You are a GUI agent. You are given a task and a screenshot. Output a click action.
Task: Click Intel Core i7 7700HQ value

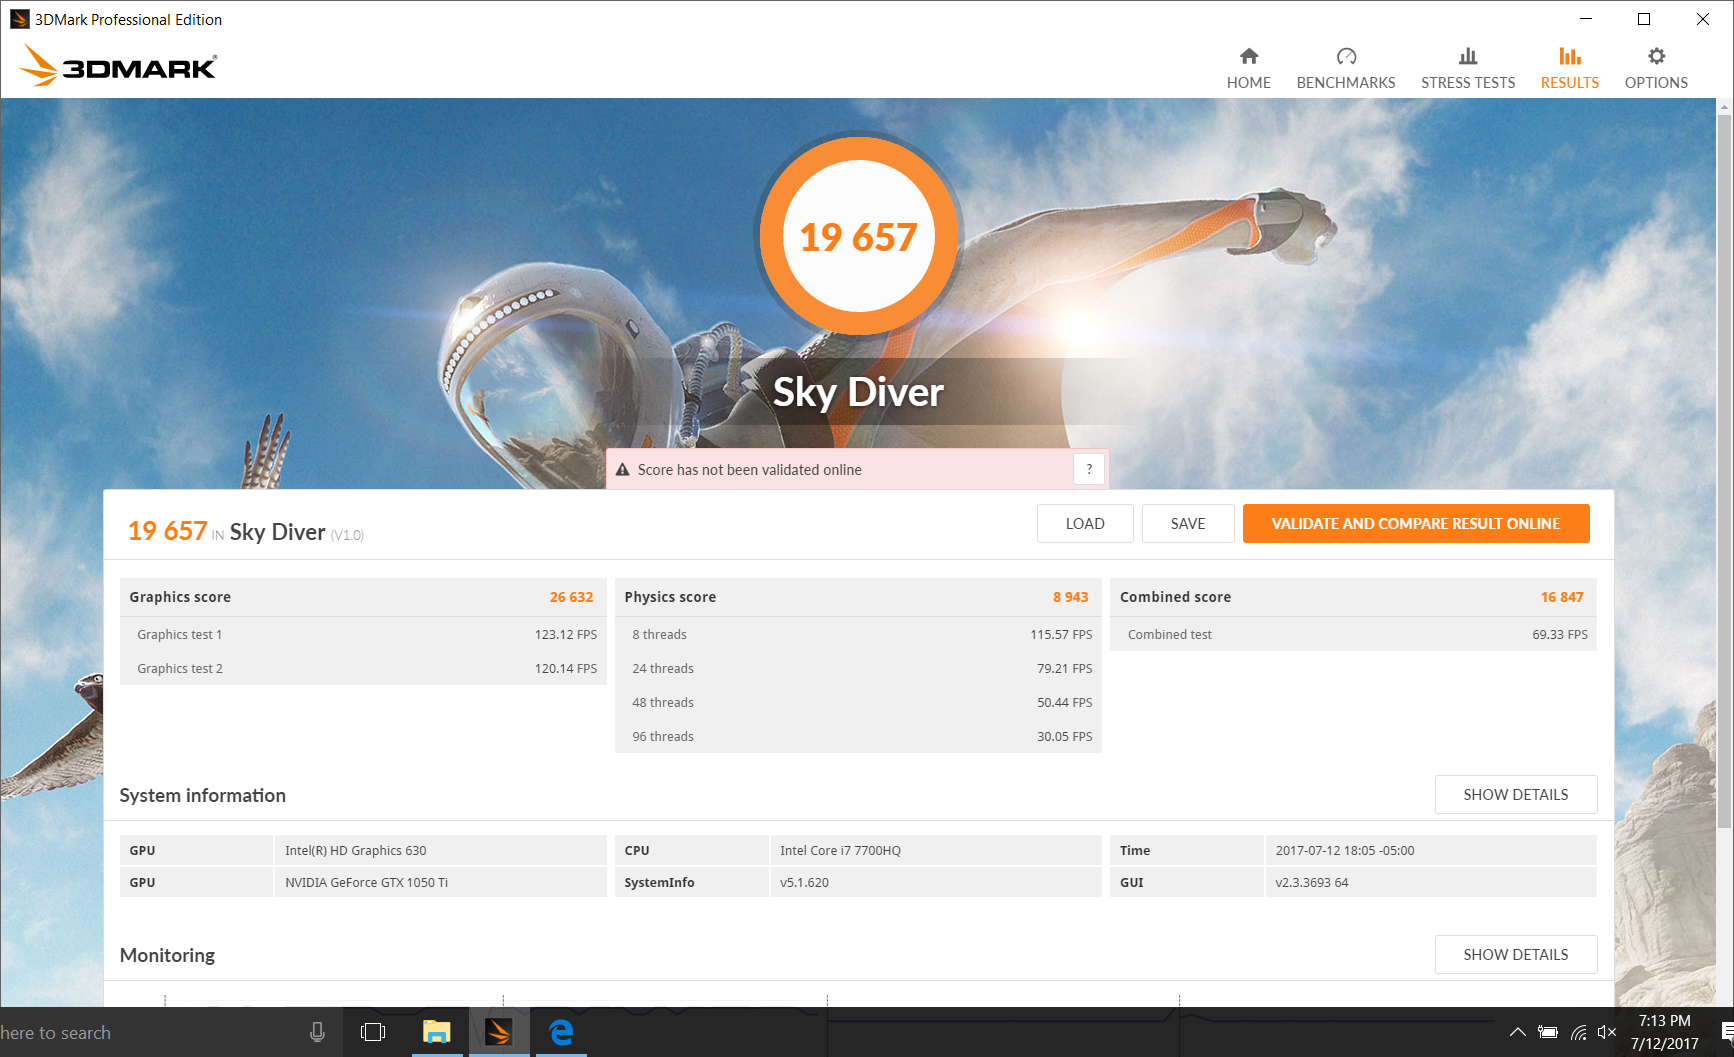click(x=840, y=850)
